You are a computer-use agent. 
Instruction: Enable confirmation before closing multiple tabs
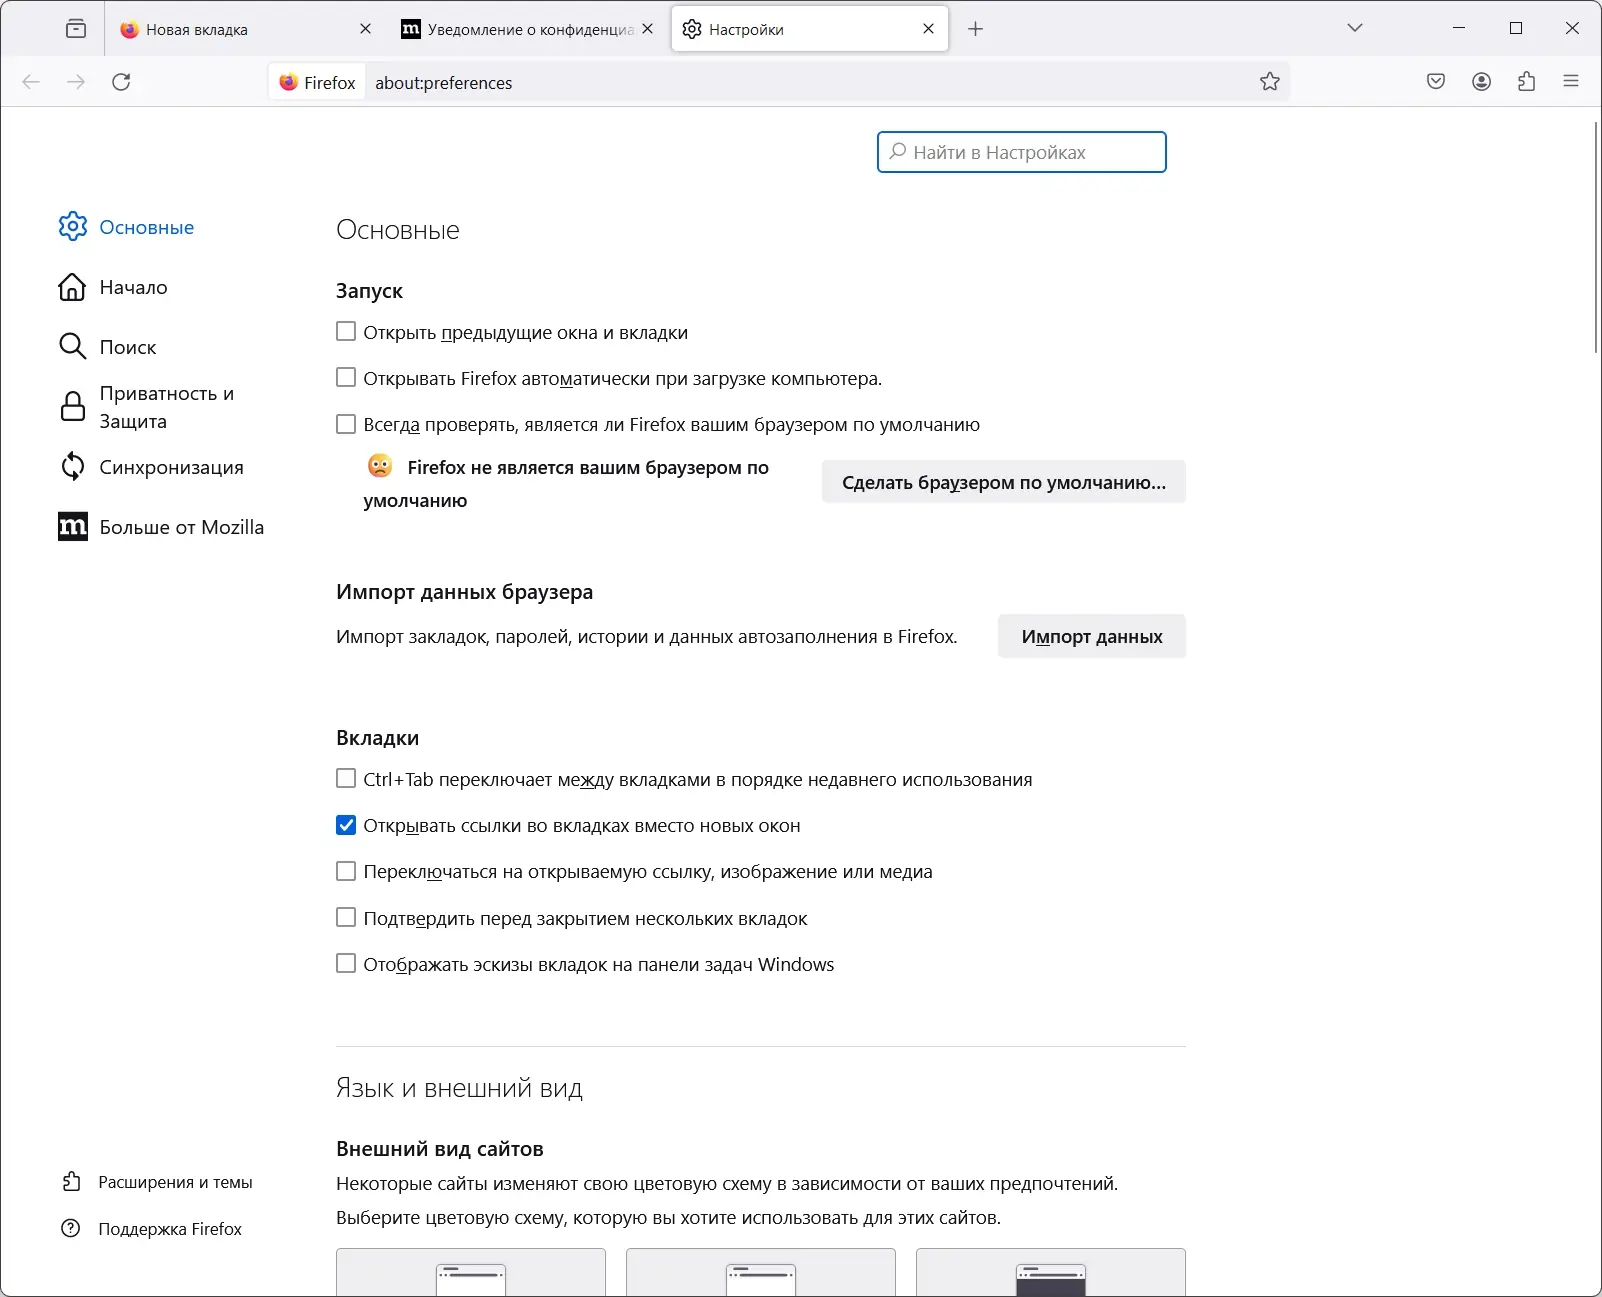point(346,917)
